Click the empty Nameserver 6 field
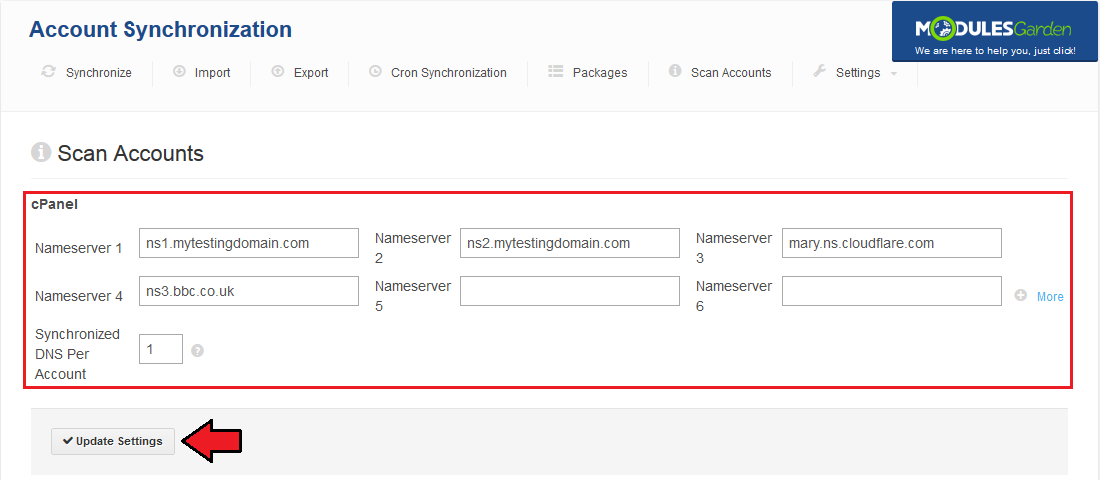 [x=892, y=291]
